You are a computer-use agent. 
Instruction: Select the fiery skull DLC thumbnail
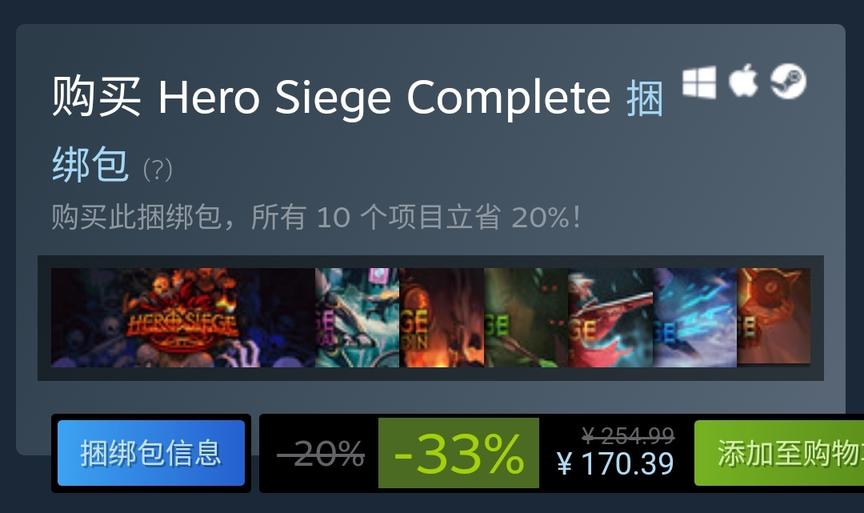tap(442, 317)
